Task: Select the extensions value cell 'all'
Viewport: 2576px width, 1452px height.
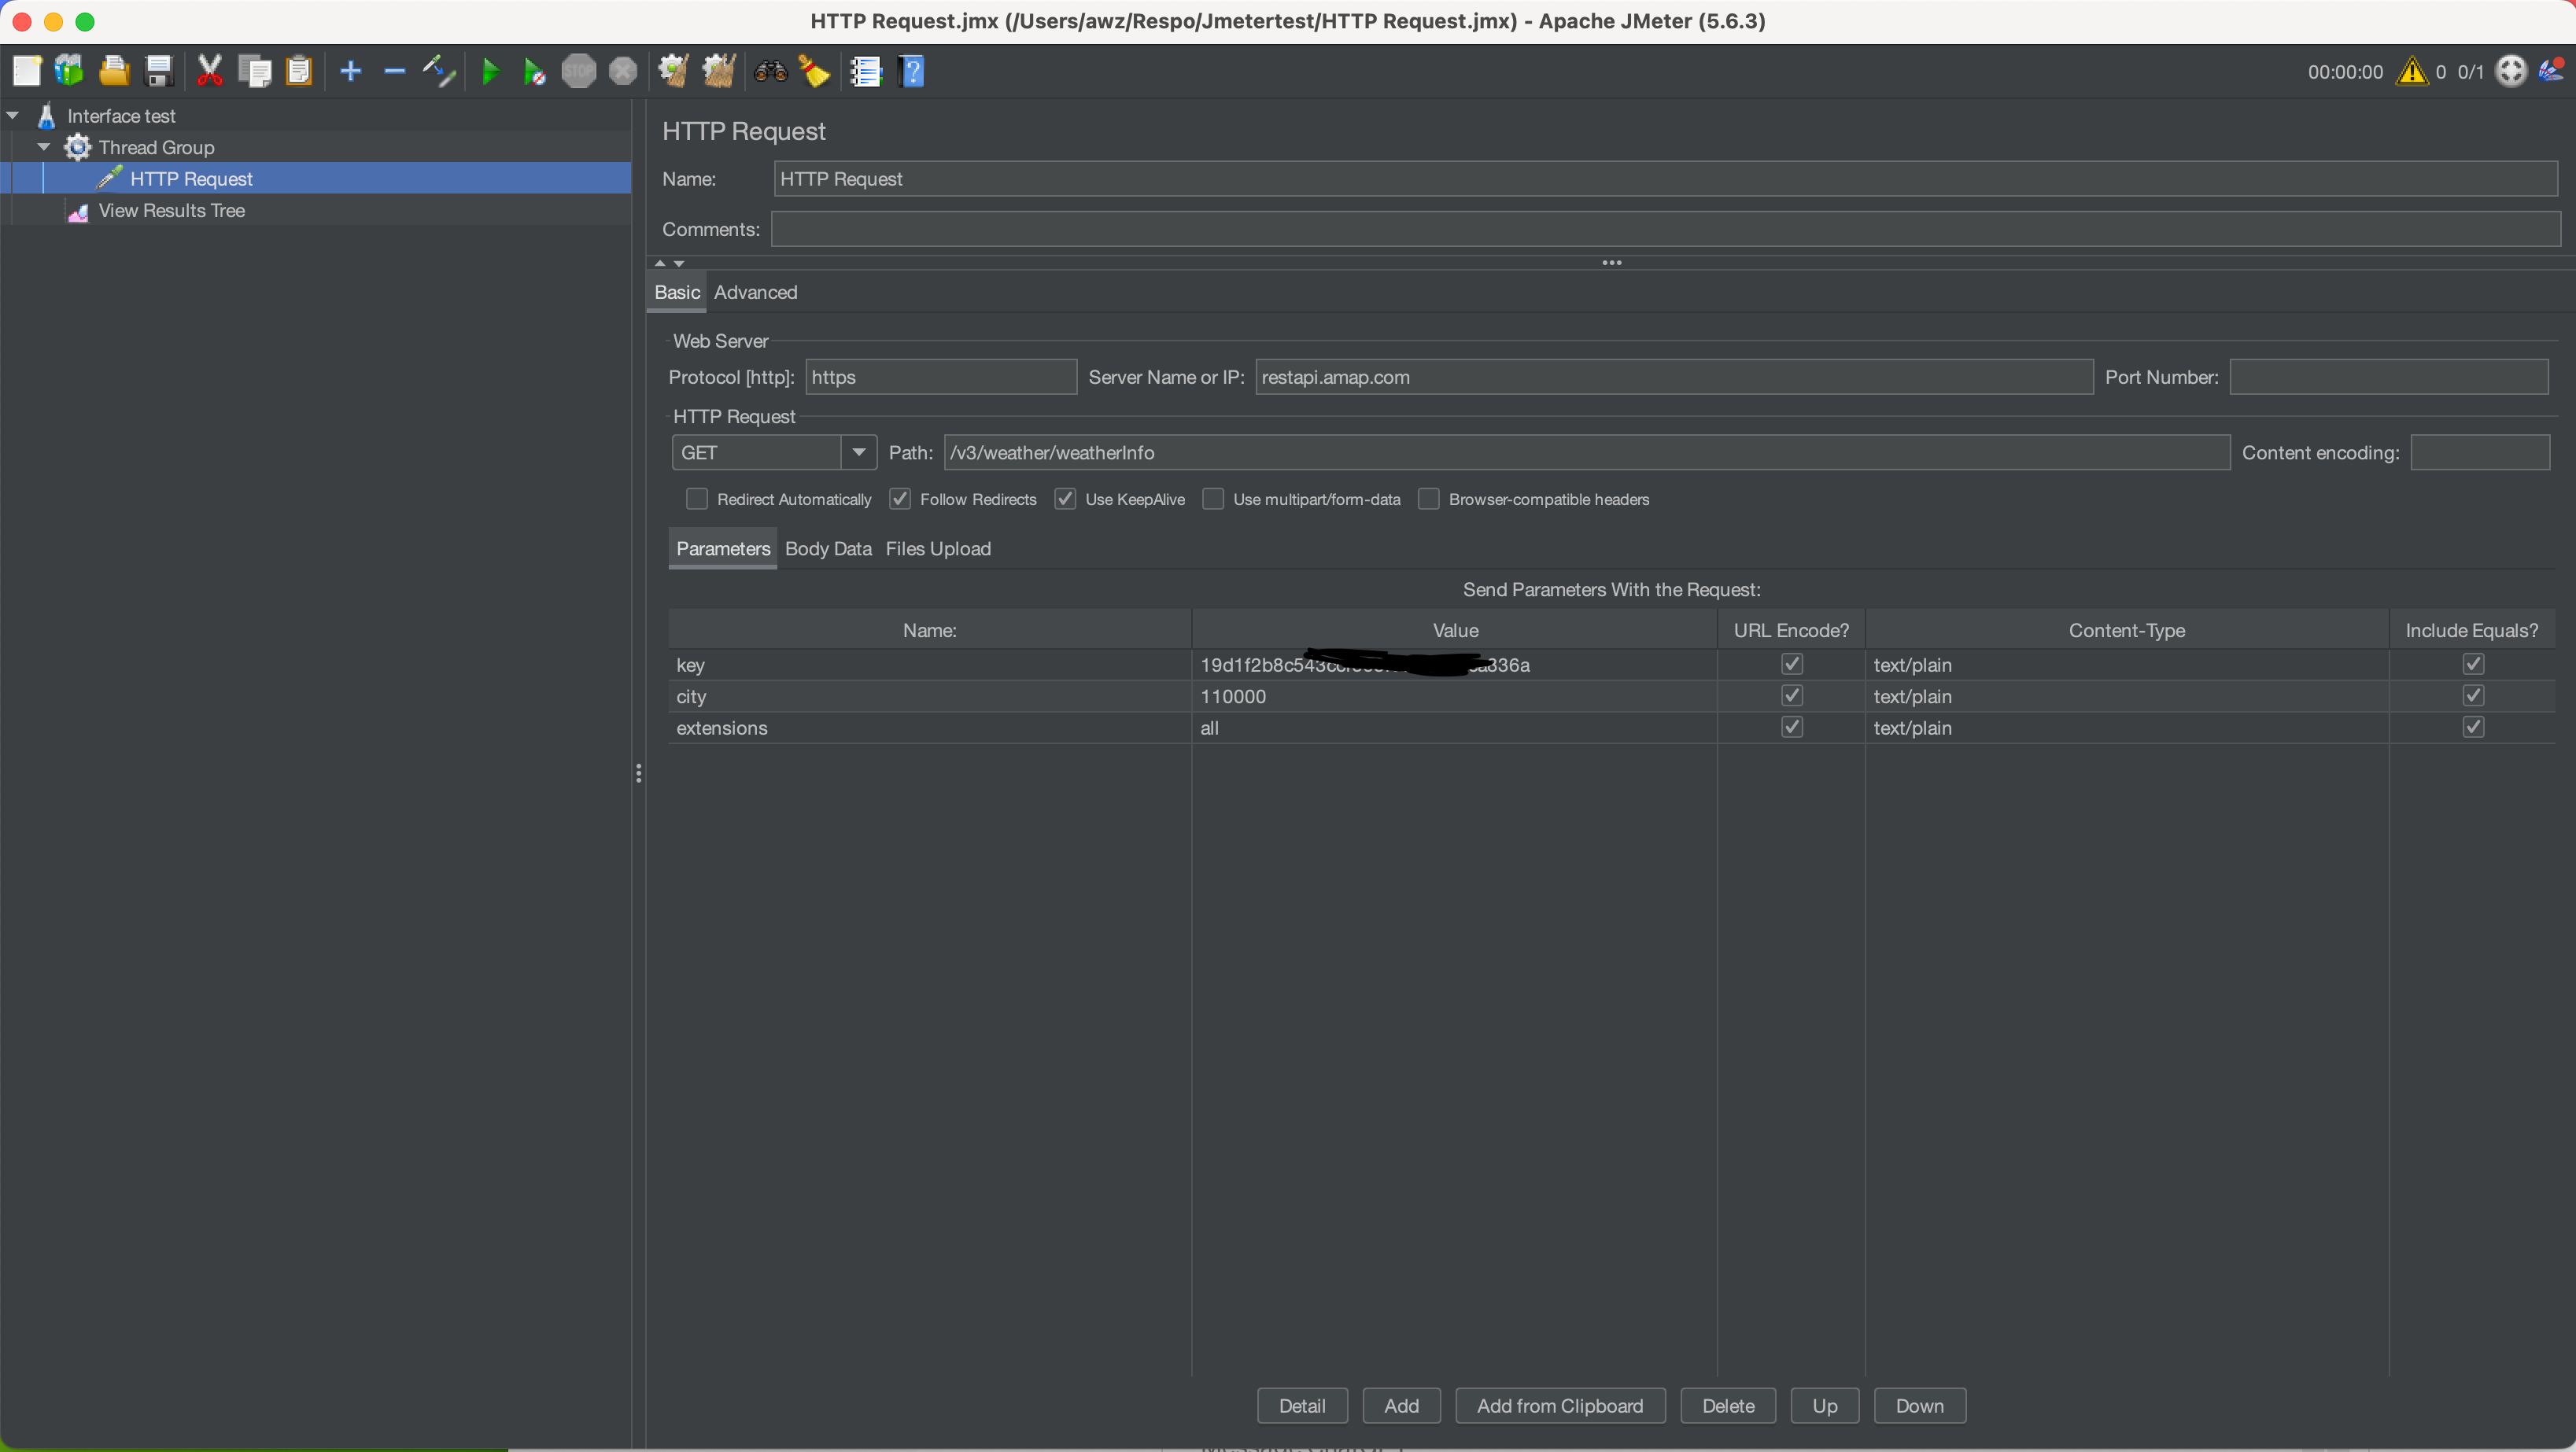Action: tap(1454, 728)
